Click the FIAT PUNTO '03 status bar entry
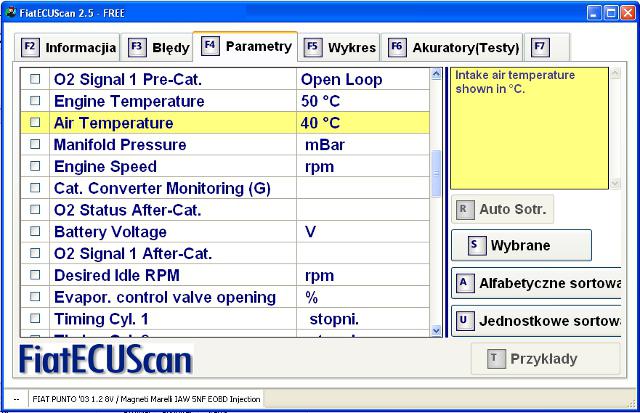Screen dimensions: 640x413 point(146,399)
